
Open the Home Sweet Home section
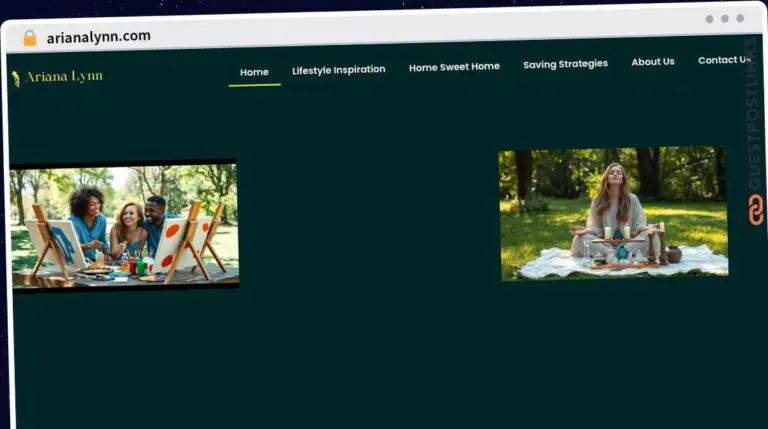(454, 67)
